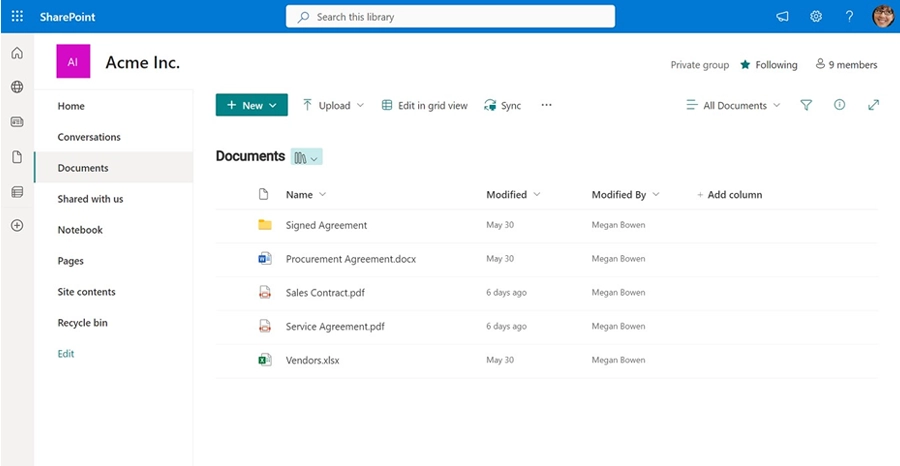Click the file type column header icon
Screen dimensions: 900x466
point(263,195)
